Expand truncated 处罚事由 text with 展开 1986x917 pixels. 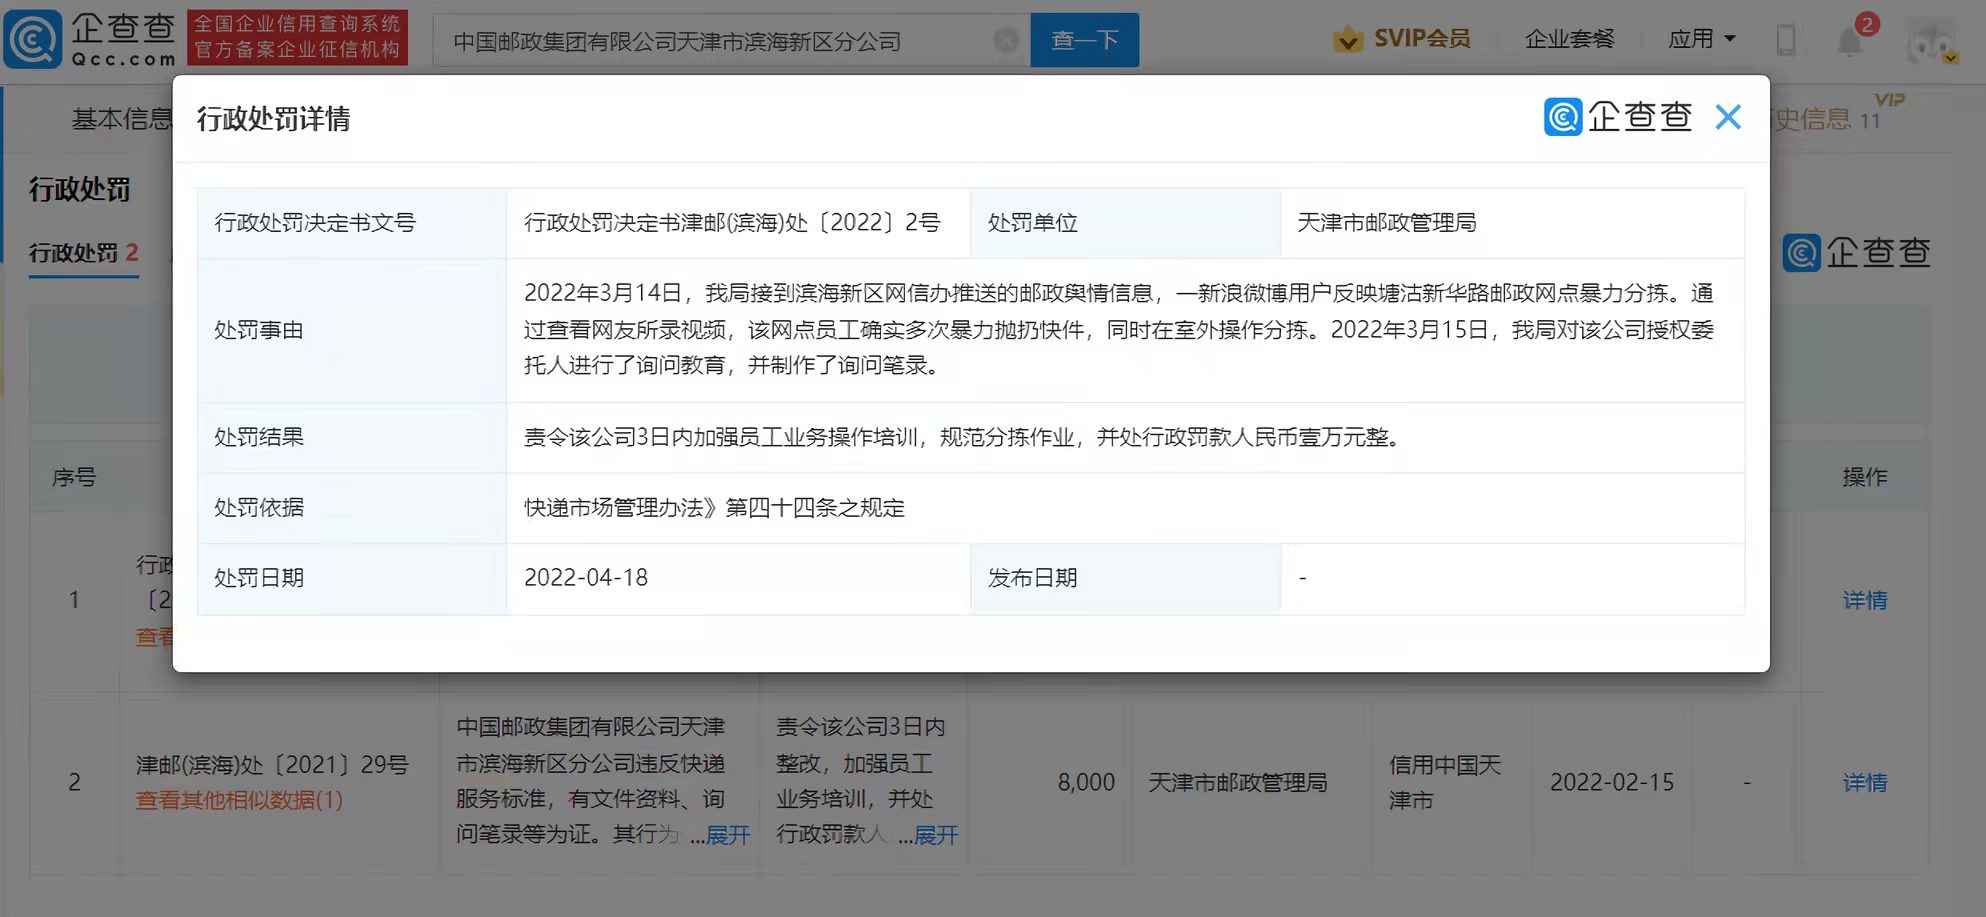728,835
